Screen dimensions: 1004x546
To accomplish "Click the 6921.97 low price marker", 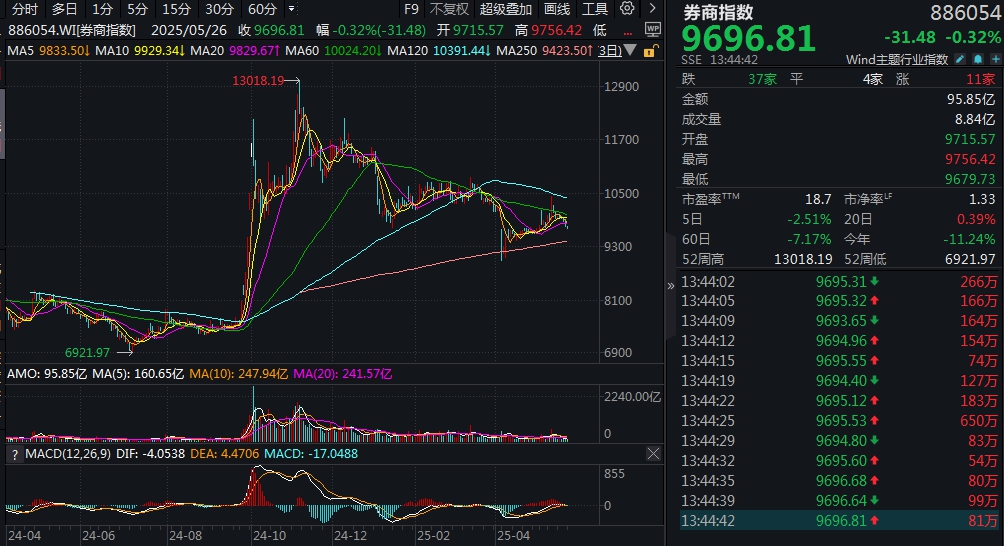I will point(87,353).
